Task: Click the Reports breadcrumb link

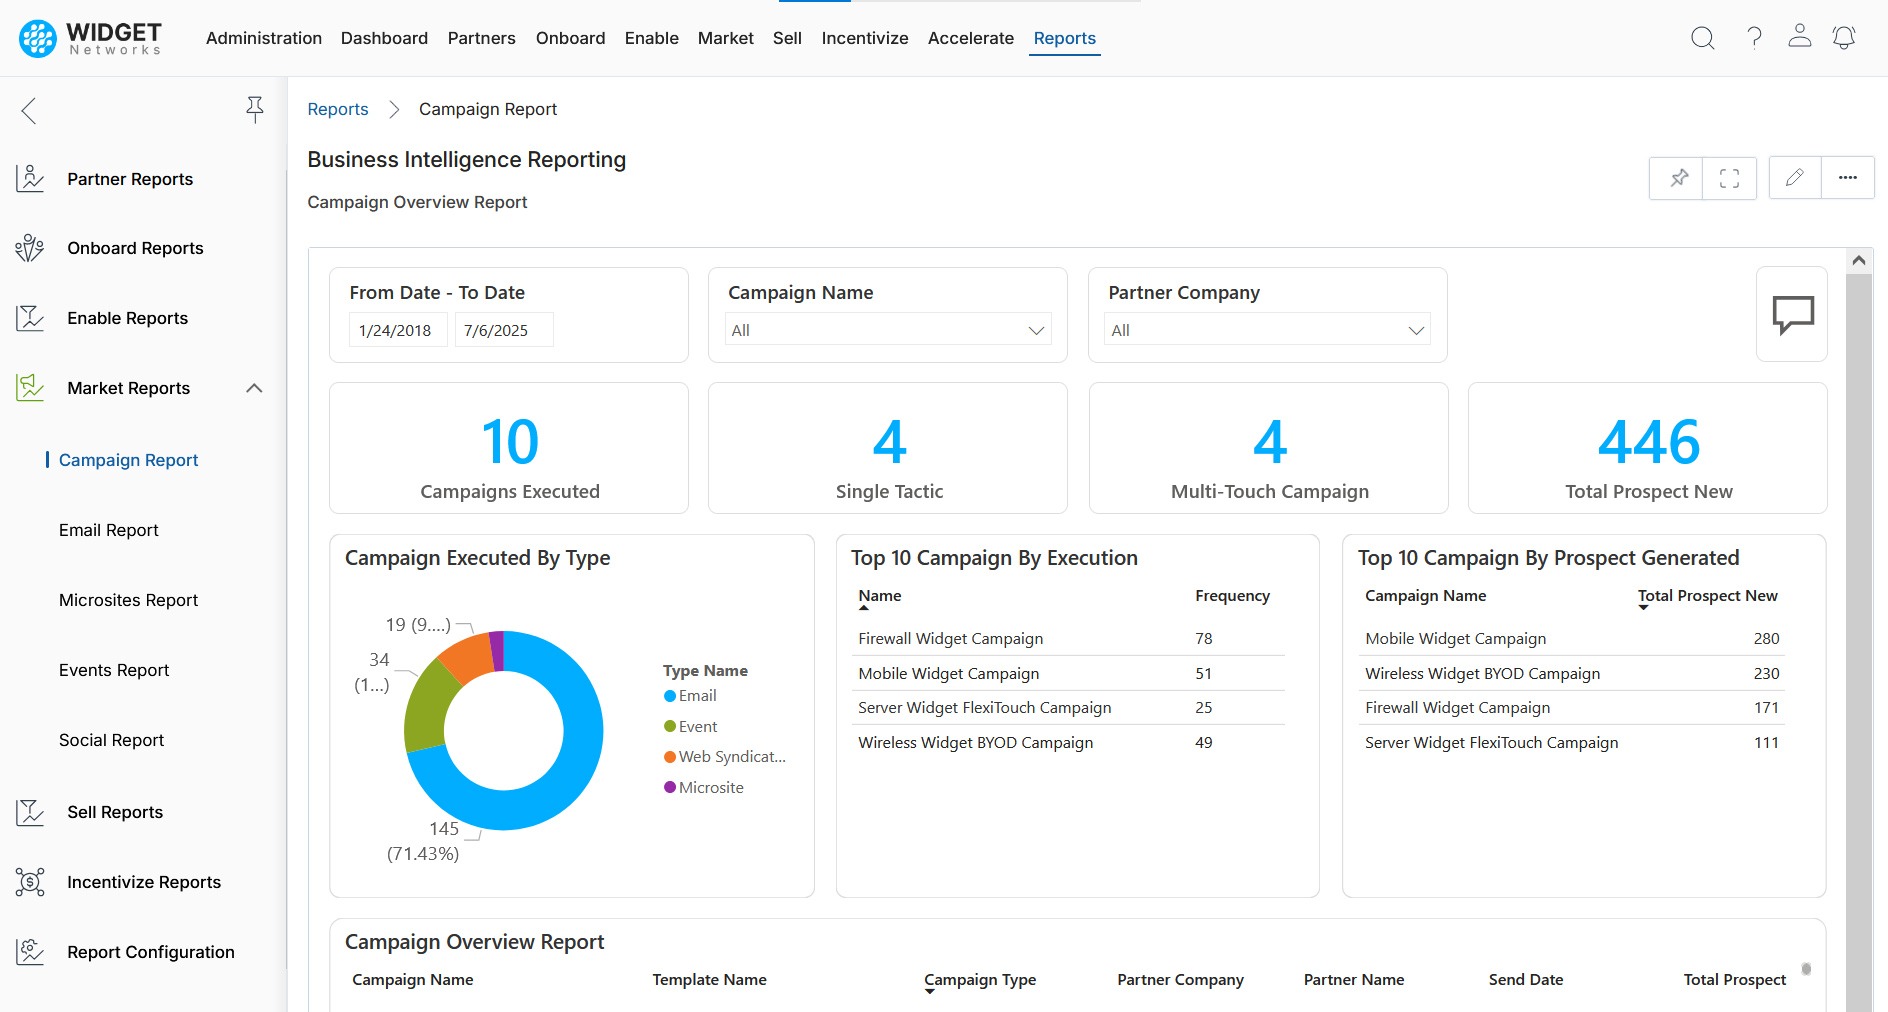Action: click(x=337, y=109)
